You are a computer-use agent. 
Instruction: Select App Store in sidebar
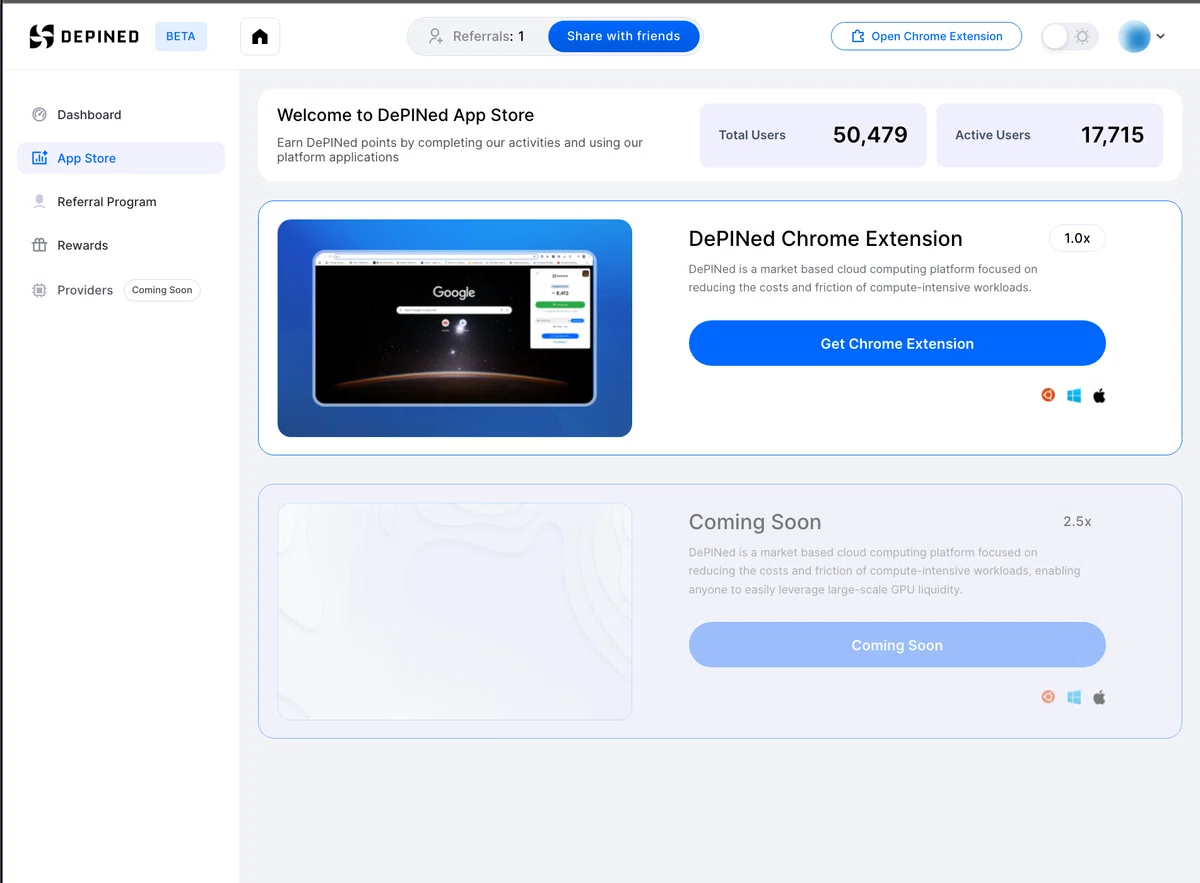tap(121, 158)
